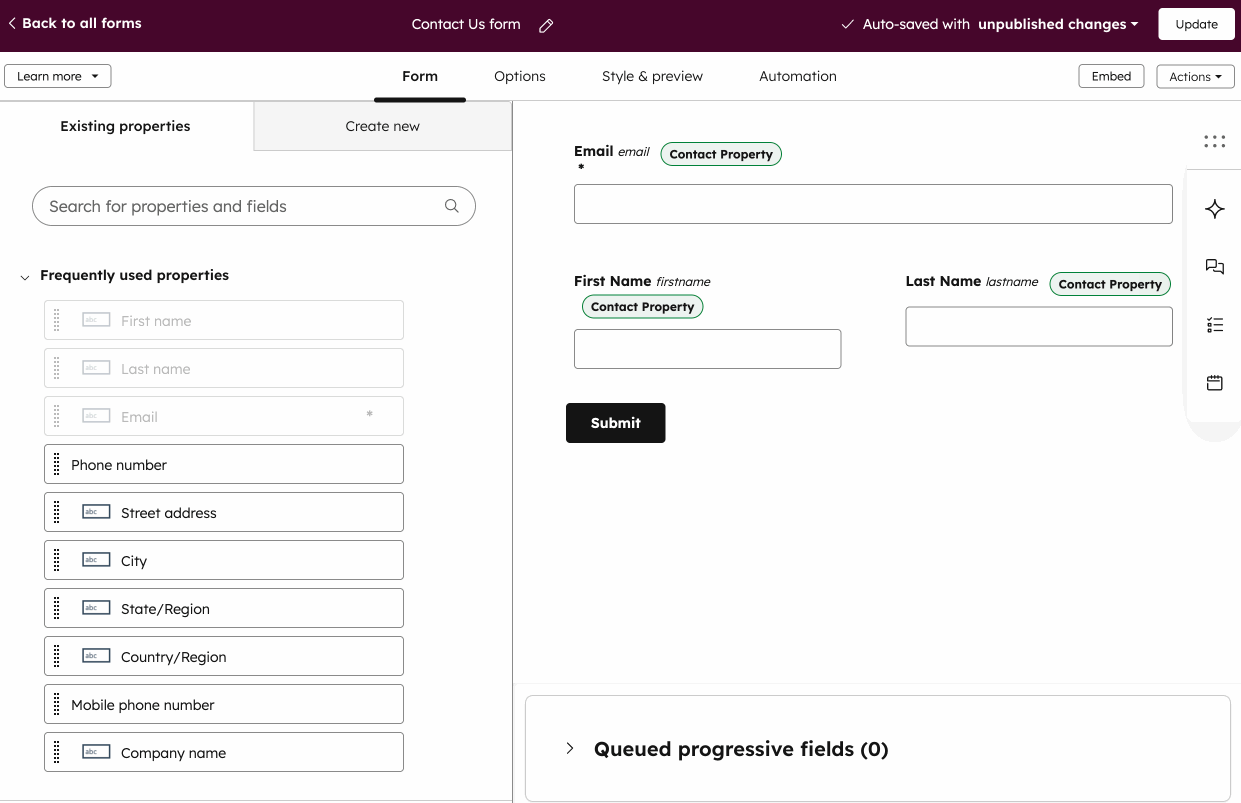Click the drag handle of Phone number field
The height and width of the screenshot is (803, 1241).
tap(57, 464)
